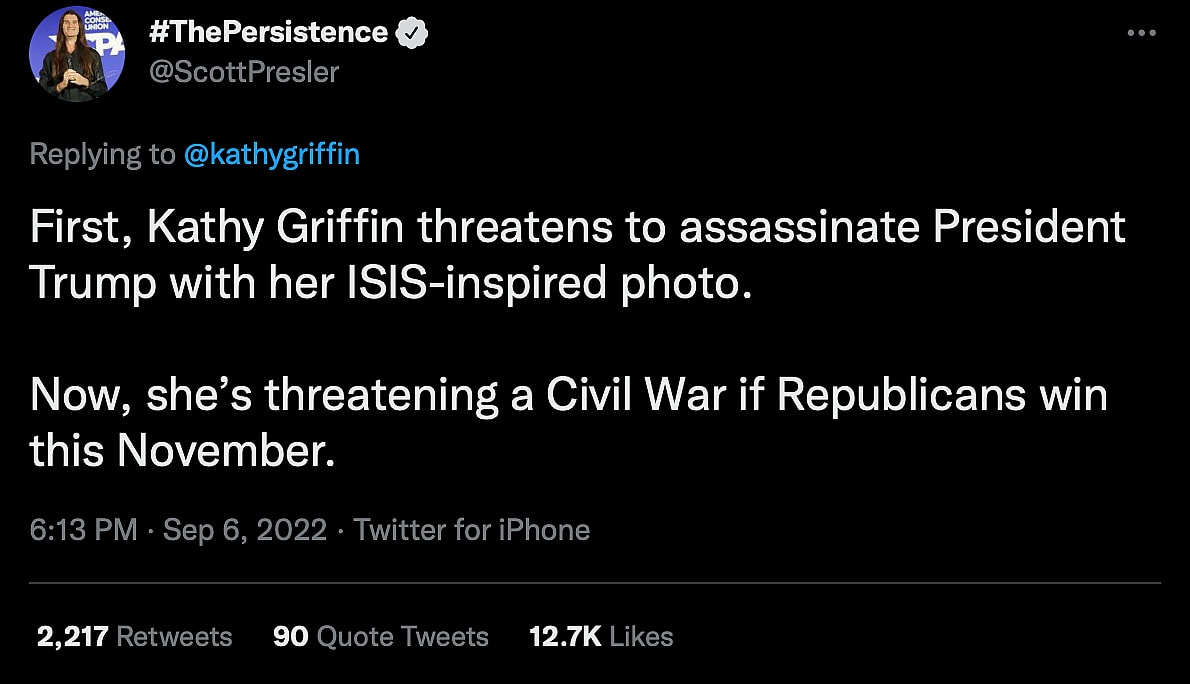
Task: Open the list labeled 'Retweets'
Action: click(174, 637)
